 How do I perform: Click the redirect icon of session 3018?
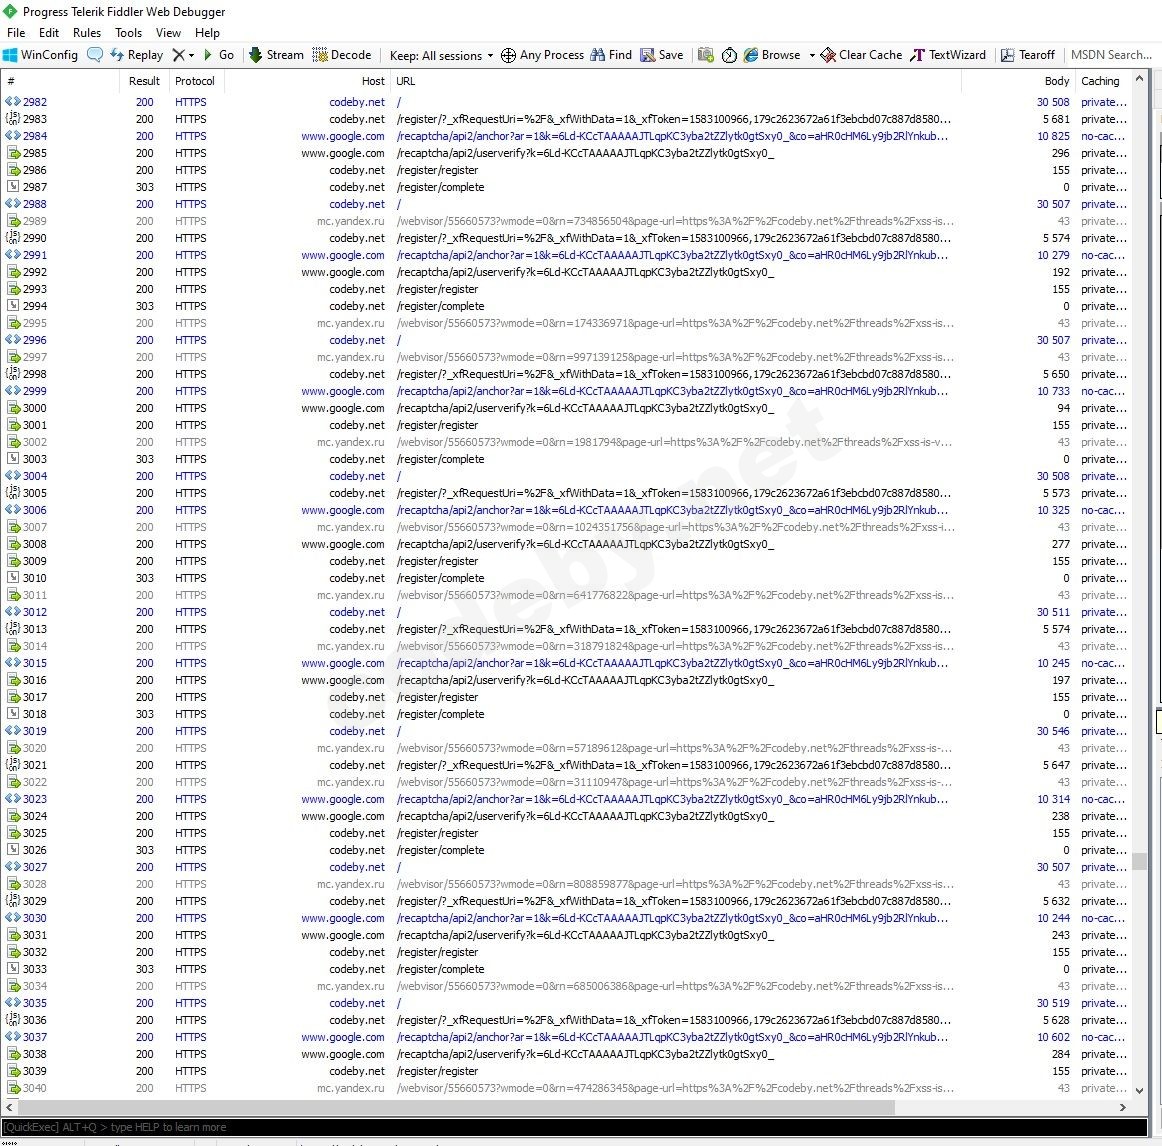13,714
